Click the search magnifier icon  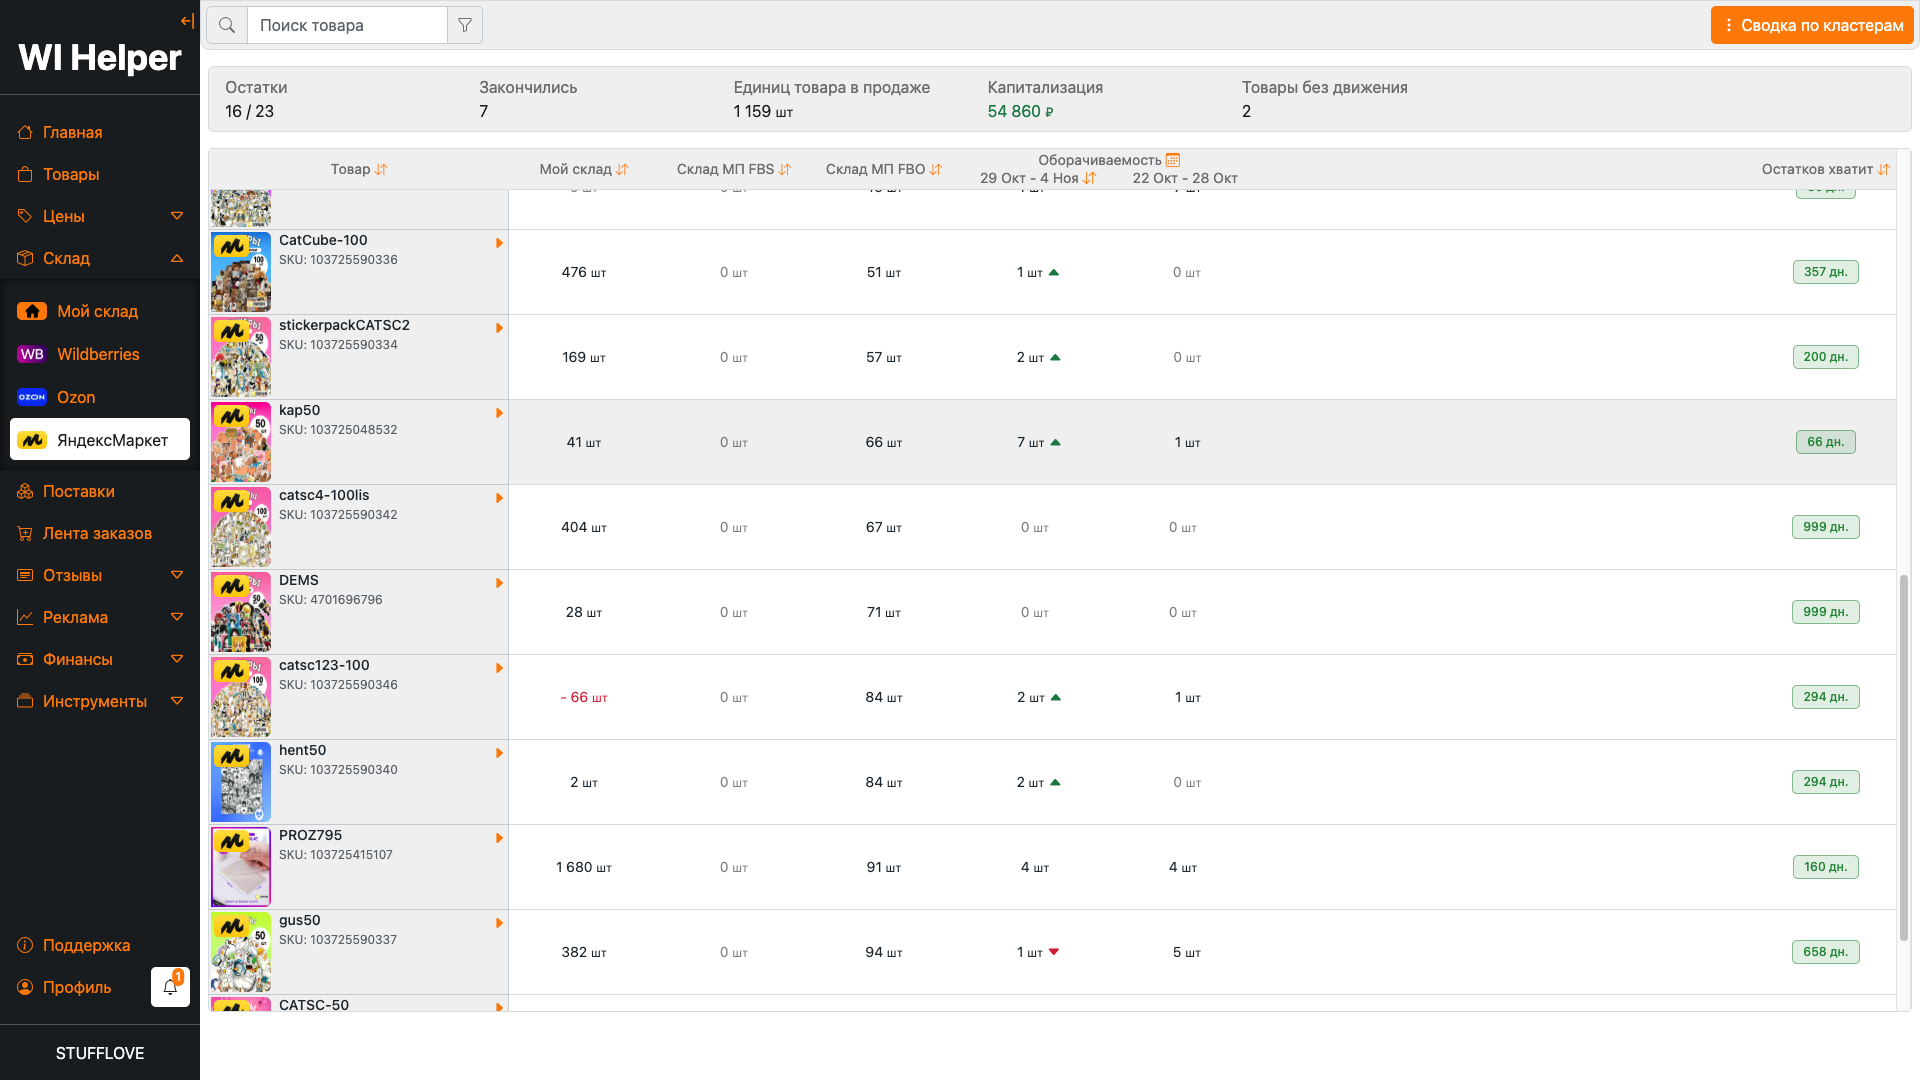tap(227, 25)
